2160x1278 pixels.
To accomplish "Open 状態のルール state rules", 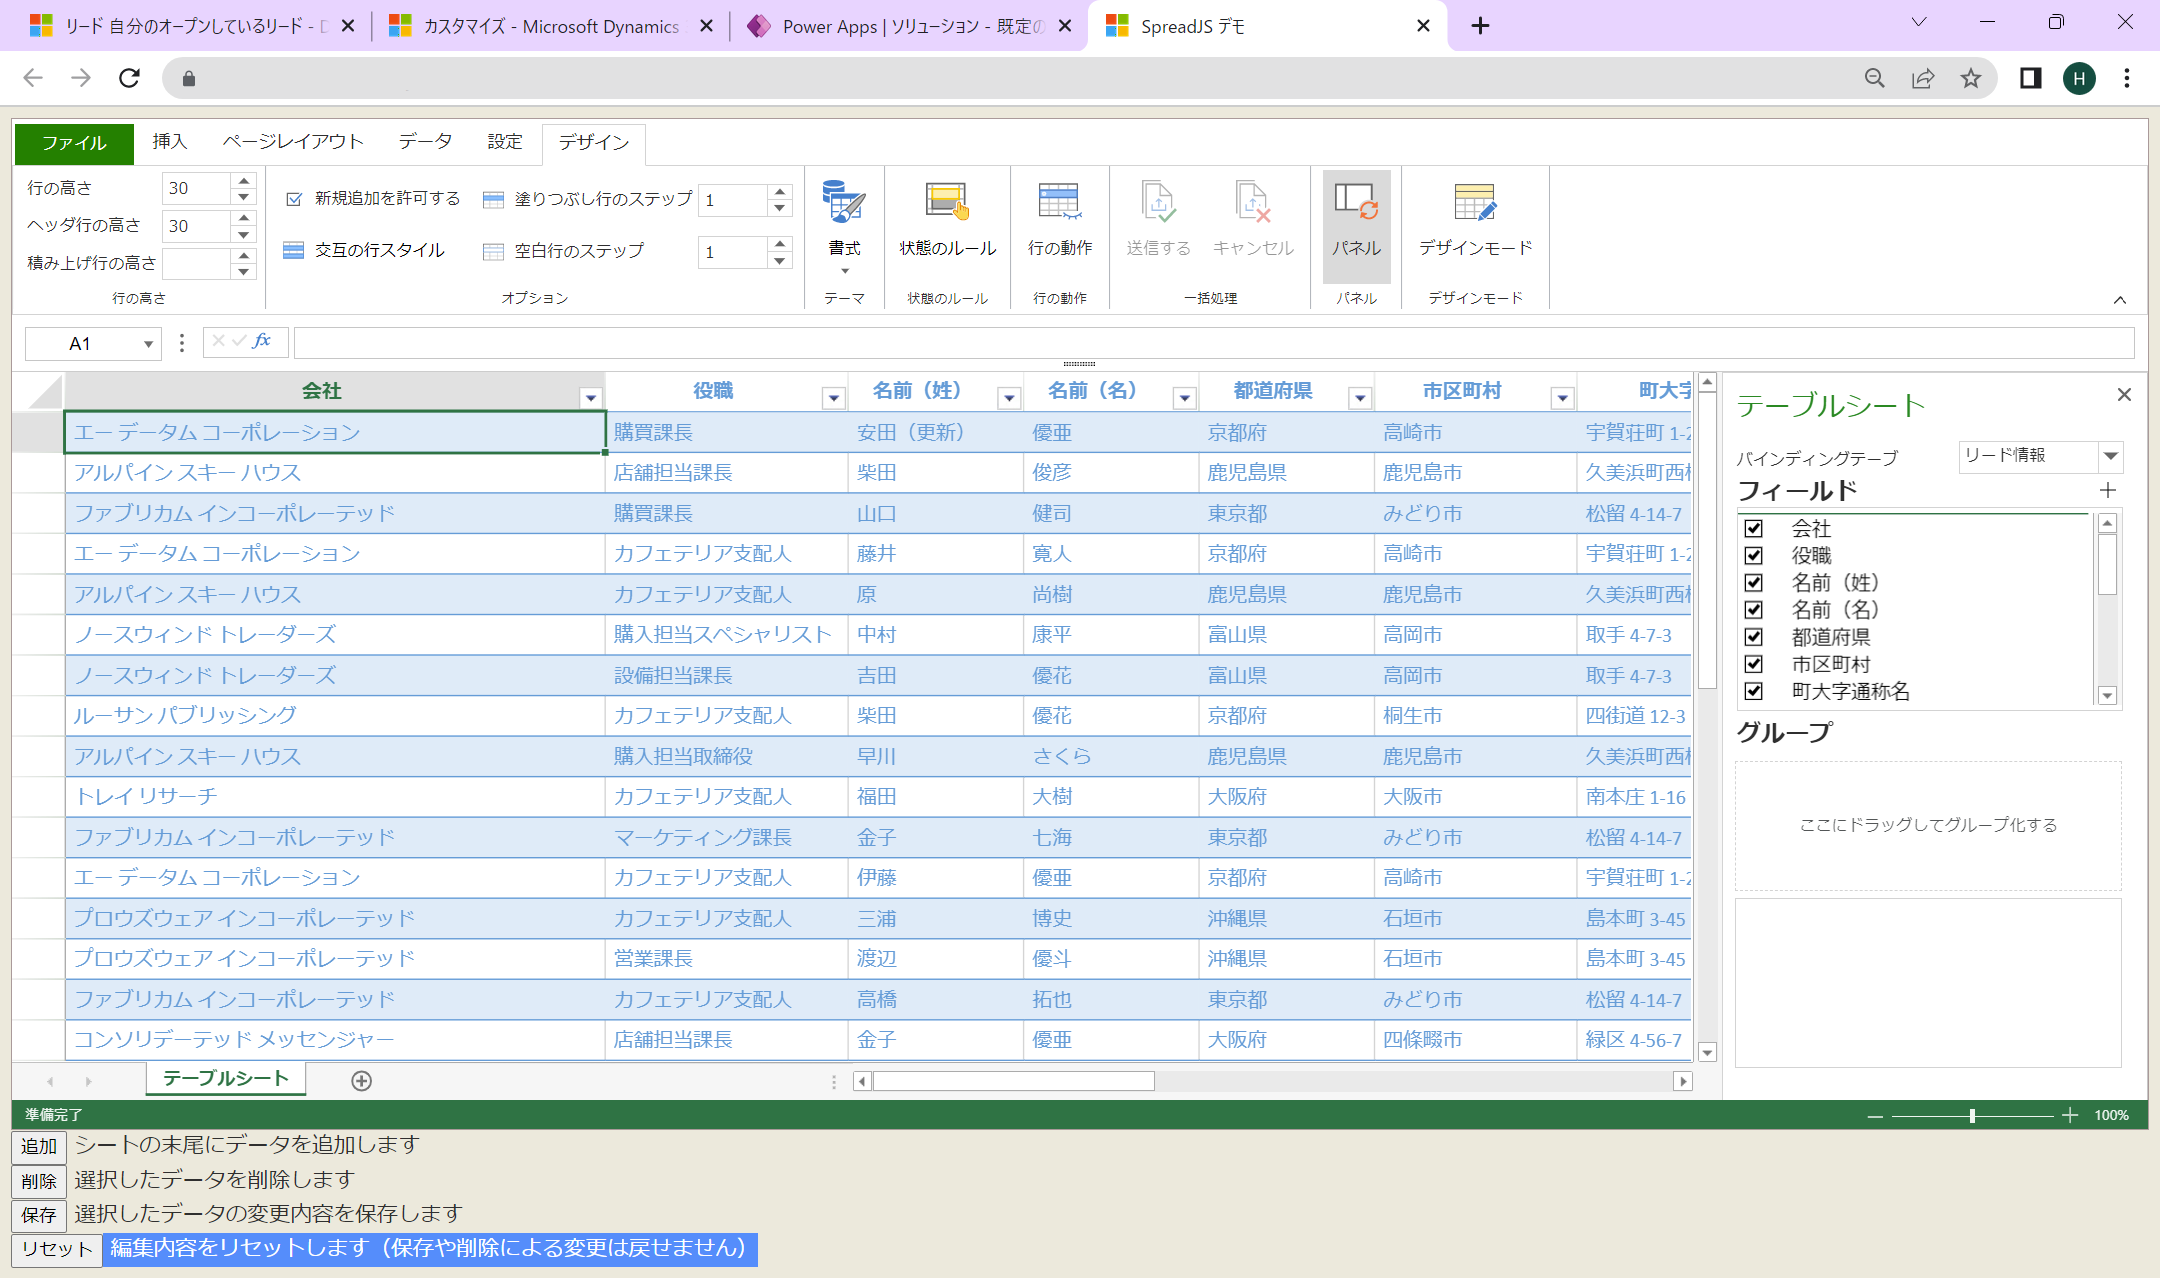I will (947, 220).
